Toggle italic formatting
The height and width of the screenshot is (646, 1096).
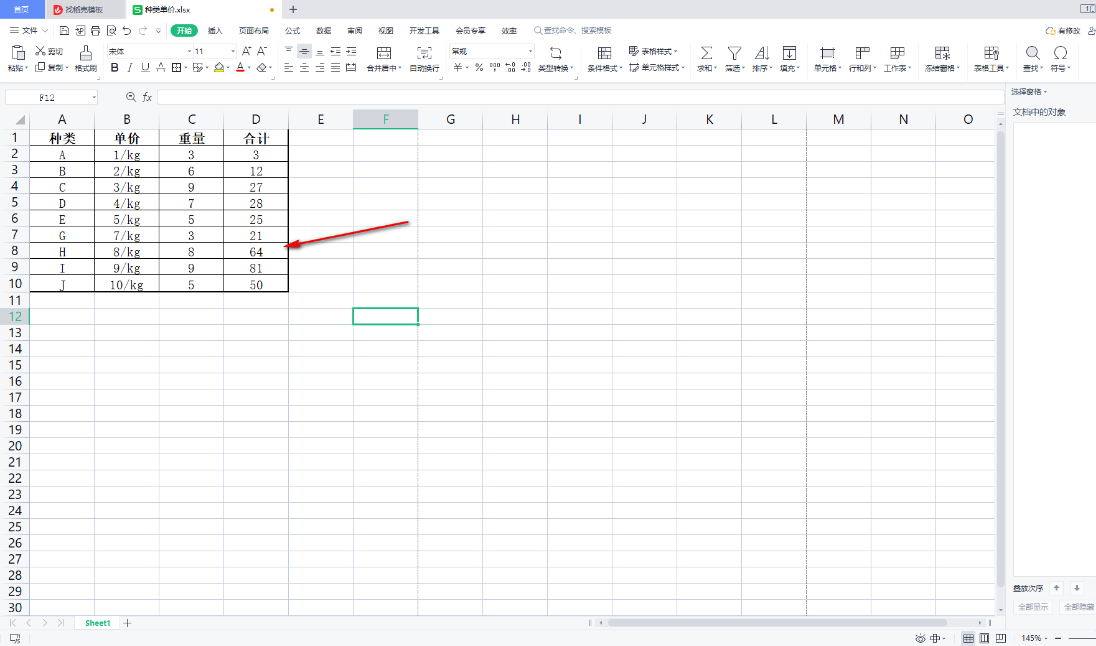(130, 68)
